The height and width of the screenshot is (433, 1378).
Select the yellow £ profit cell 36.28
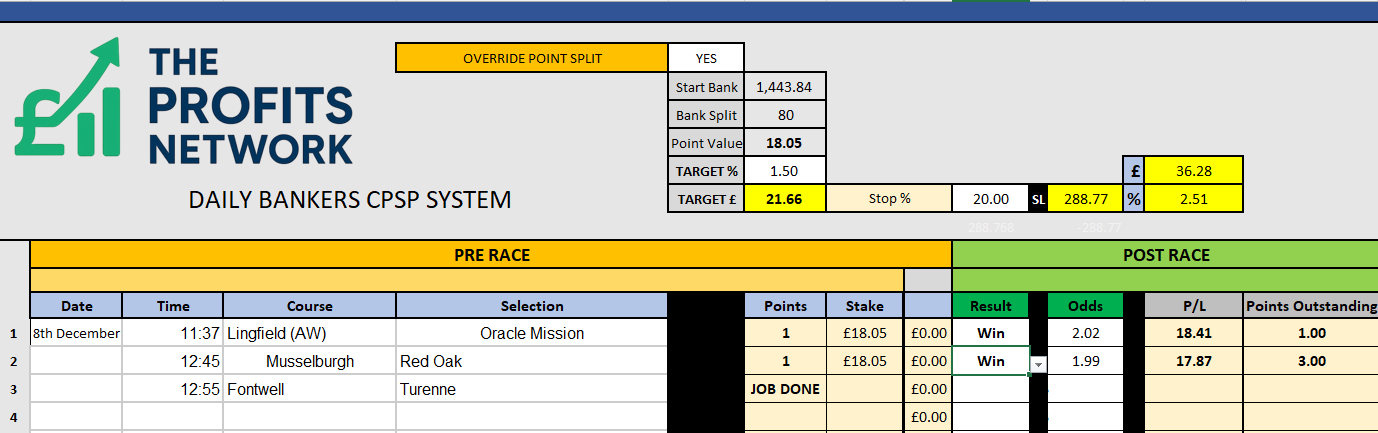coord(1194,171)
